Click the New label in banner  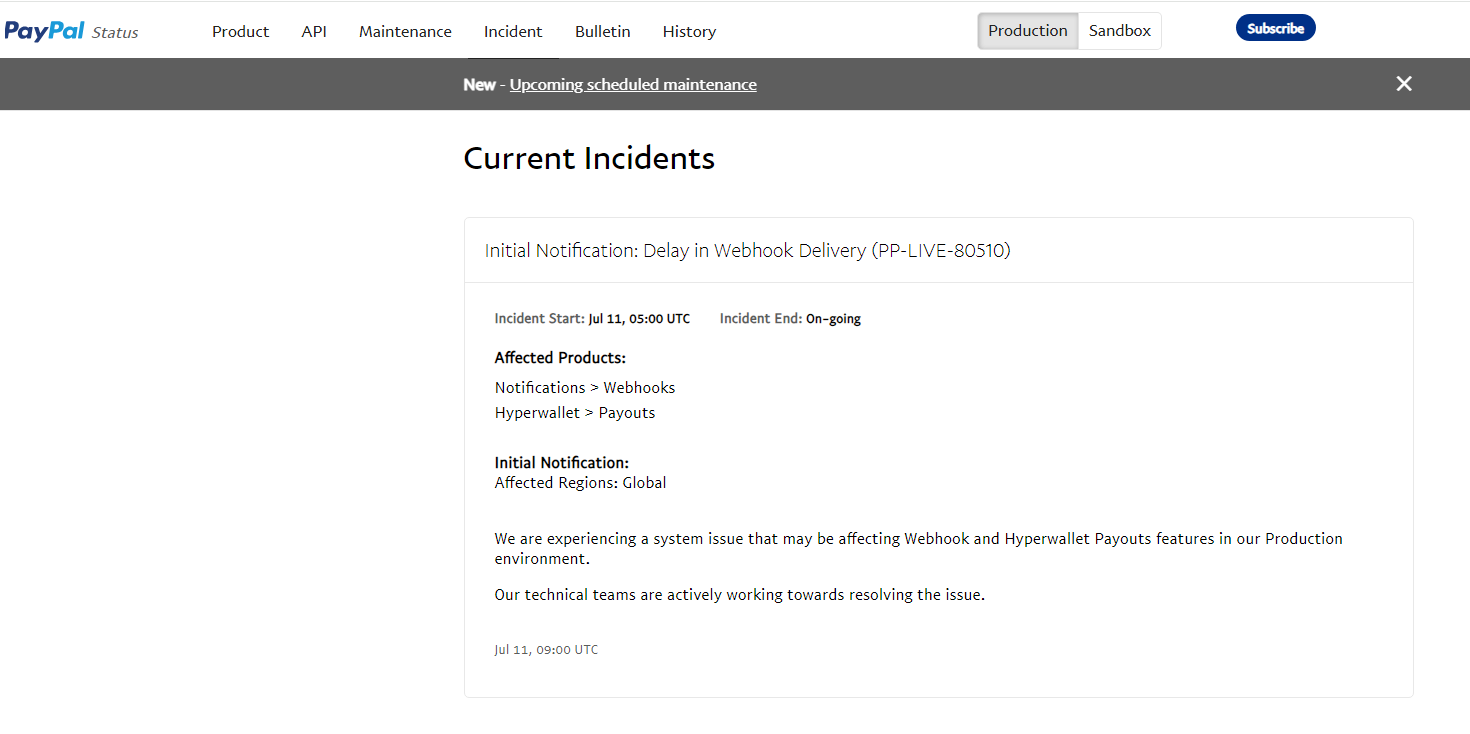[479, 85]
